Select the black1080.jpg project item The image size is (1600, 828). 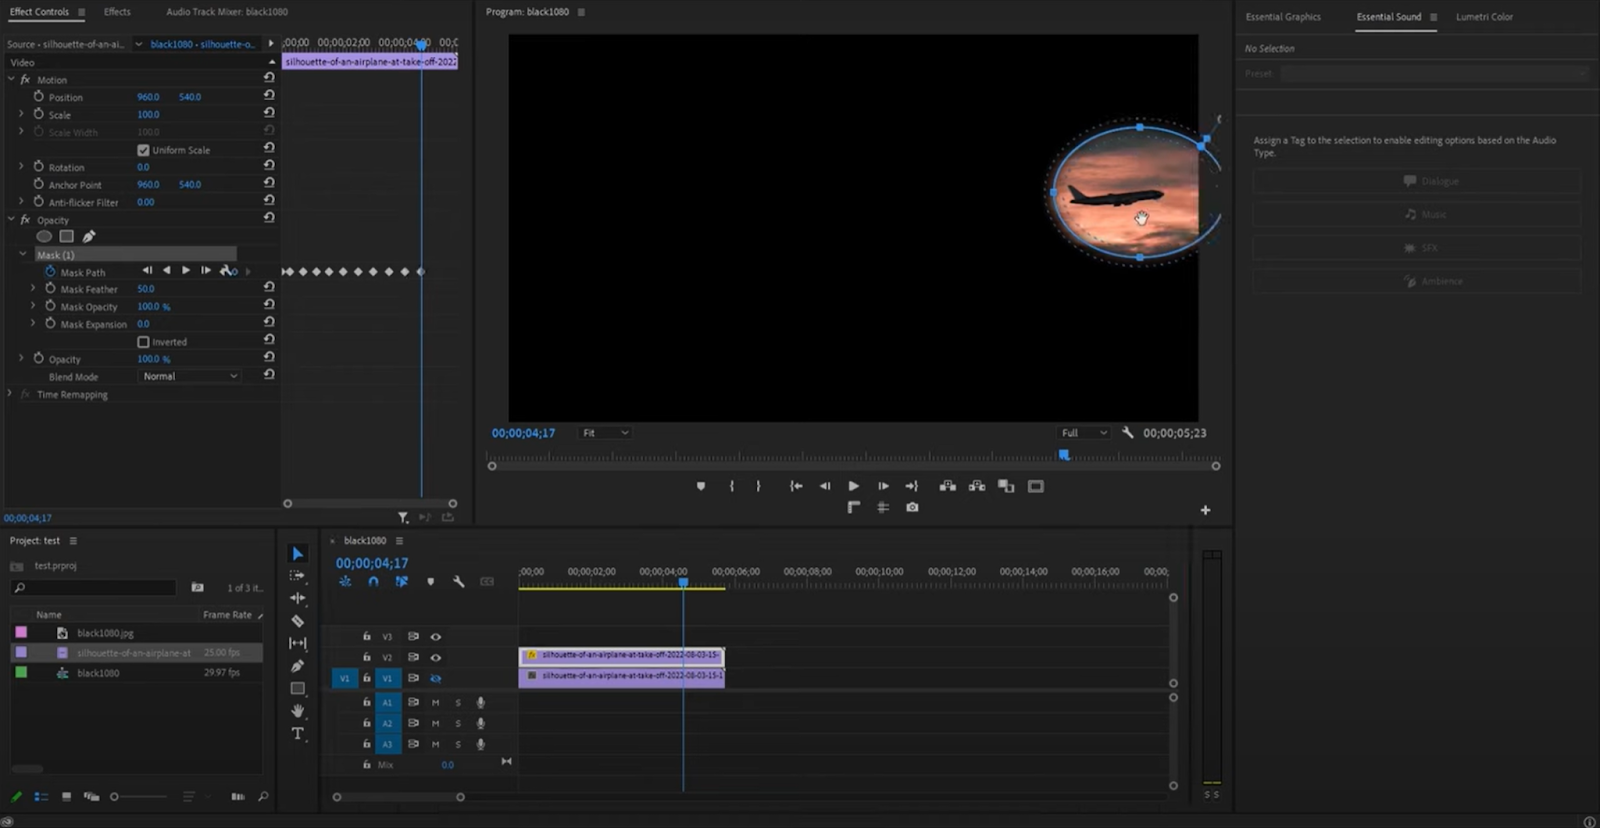105,633
